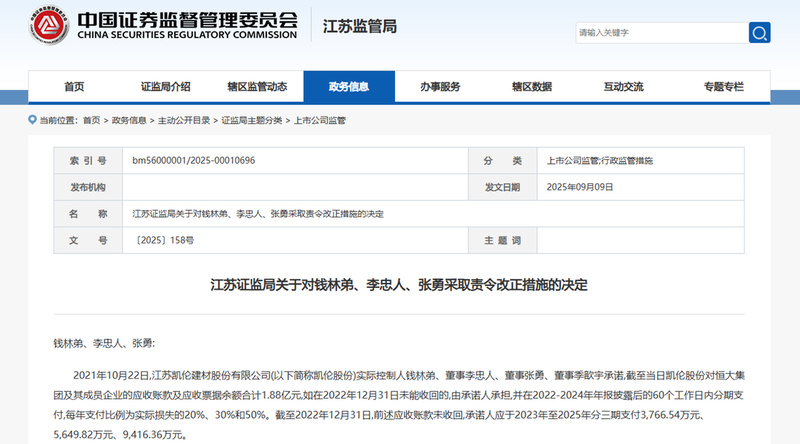The width and height of the screenshot is (800, 444).
Task: Click the 当前位置 breadcrumb label
Action: click(59, 120)
